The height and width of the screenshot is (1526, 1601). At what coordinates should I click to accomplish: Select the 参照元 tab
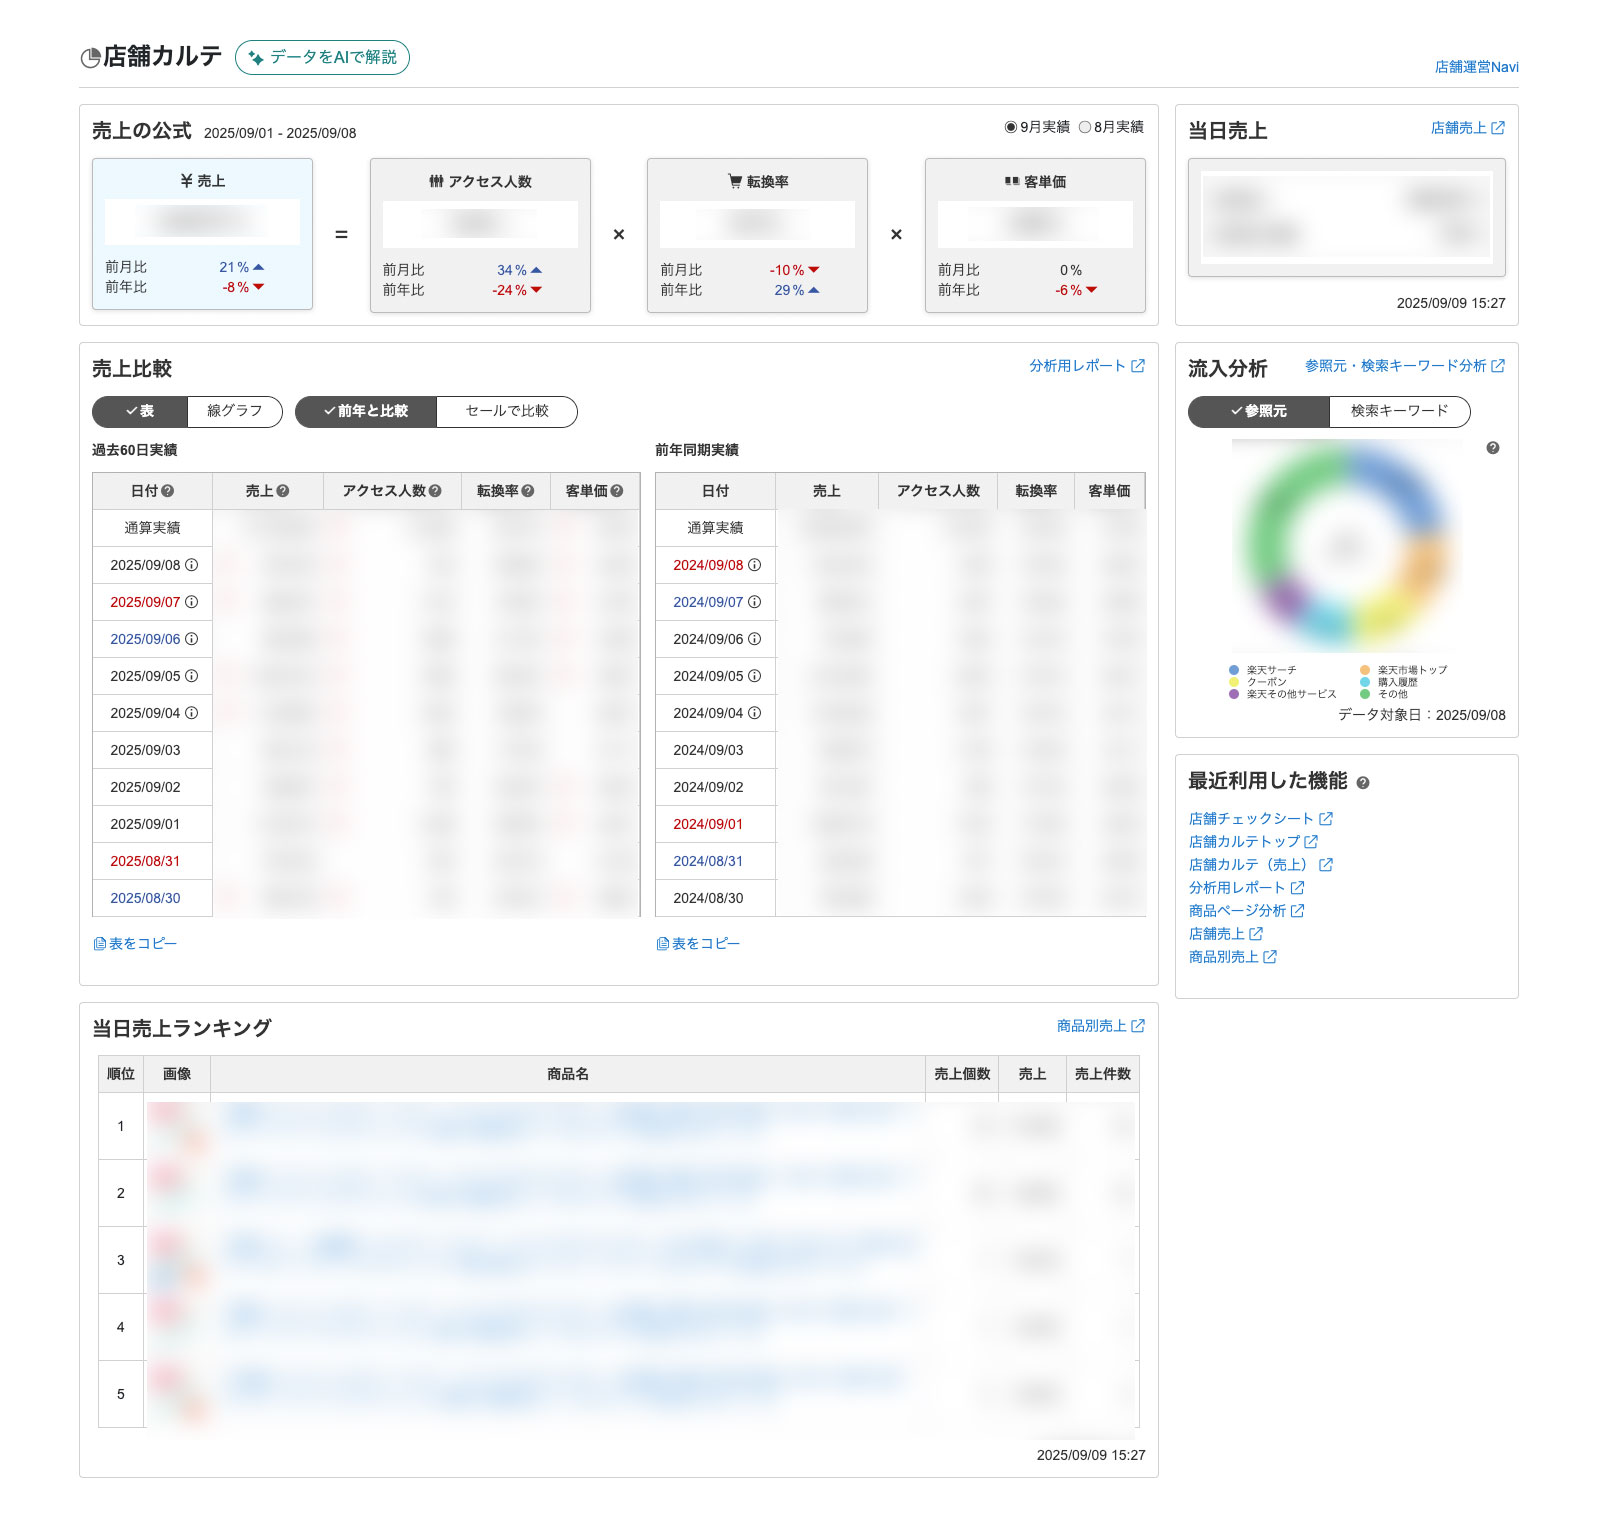pyautogui.click(x=1259, y=411)
